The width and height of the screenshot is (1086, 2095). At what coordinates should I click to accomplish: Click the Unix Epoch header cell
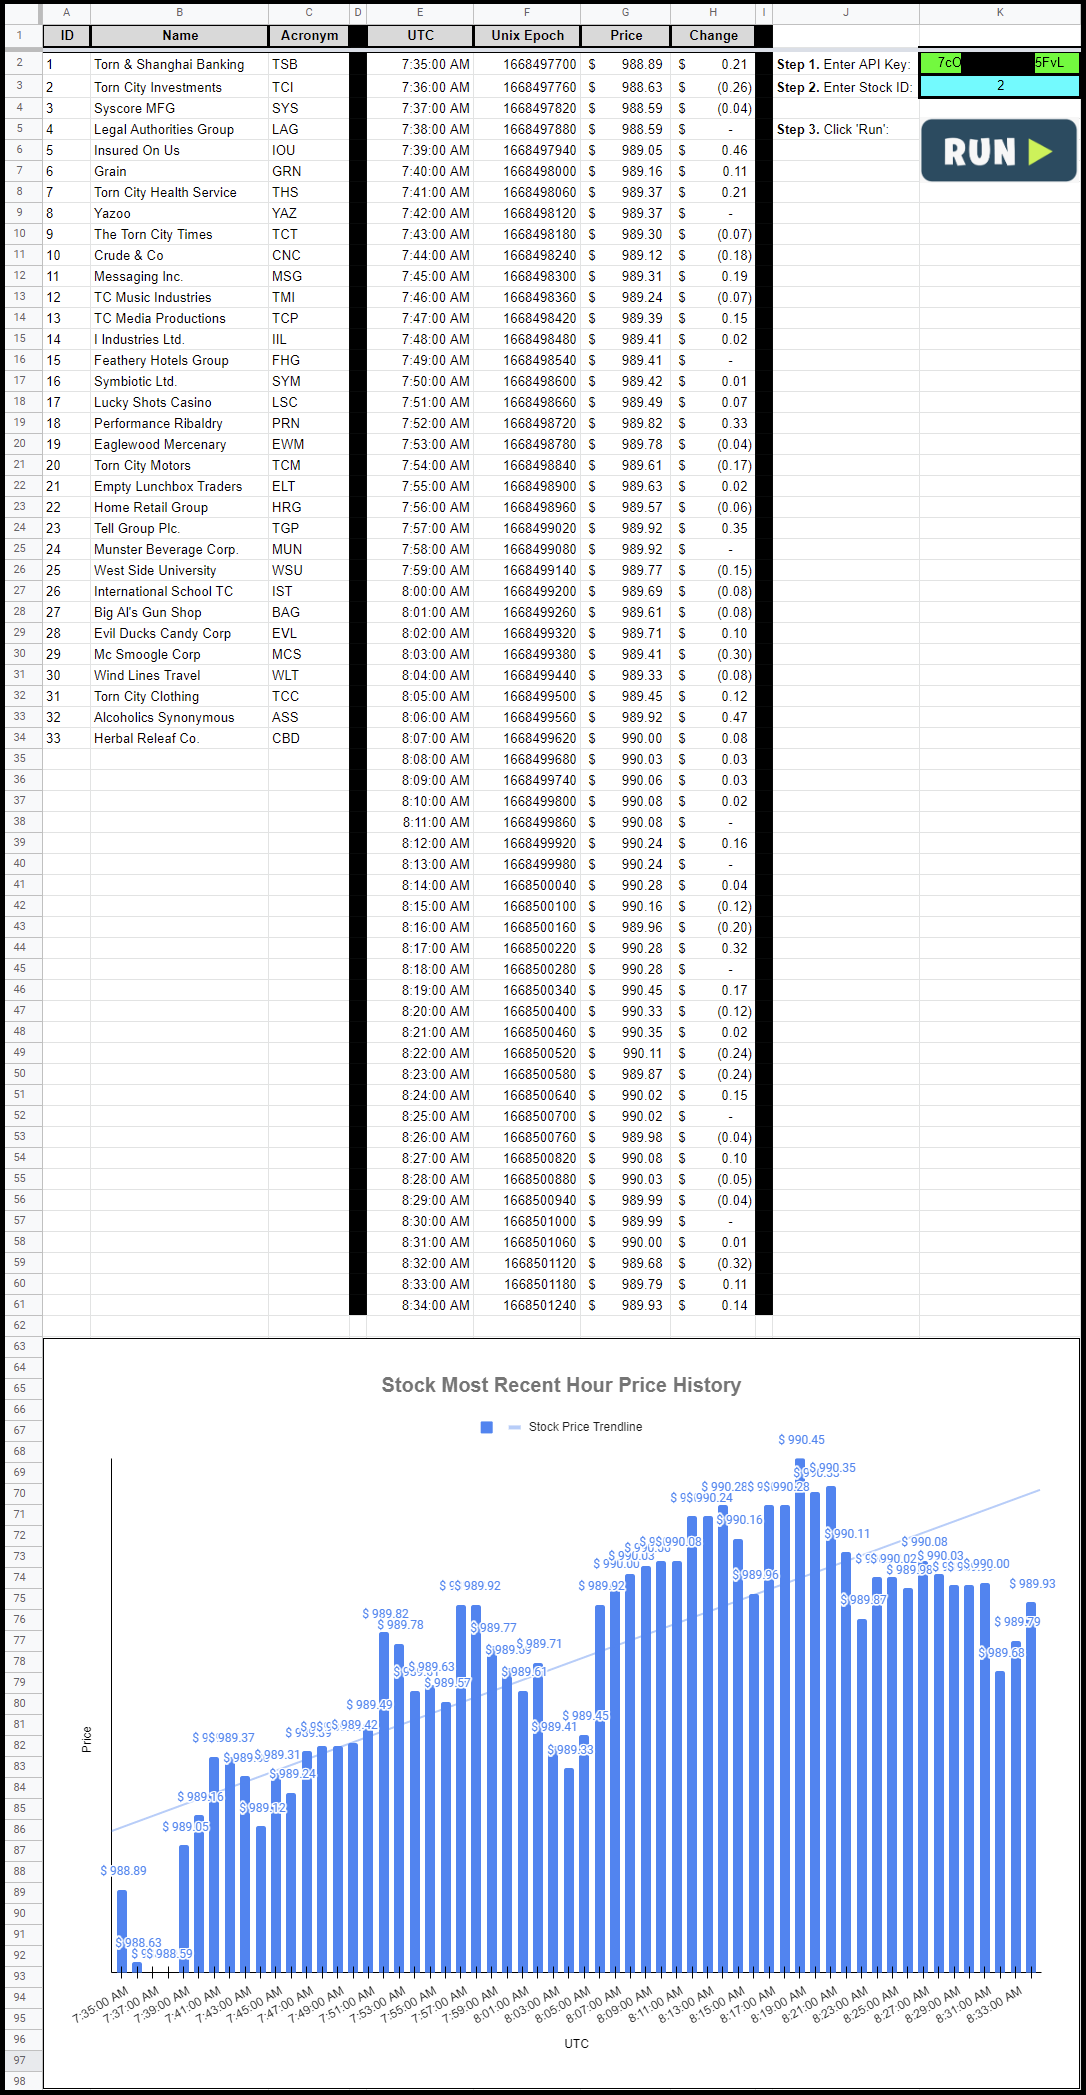point(527,35)
